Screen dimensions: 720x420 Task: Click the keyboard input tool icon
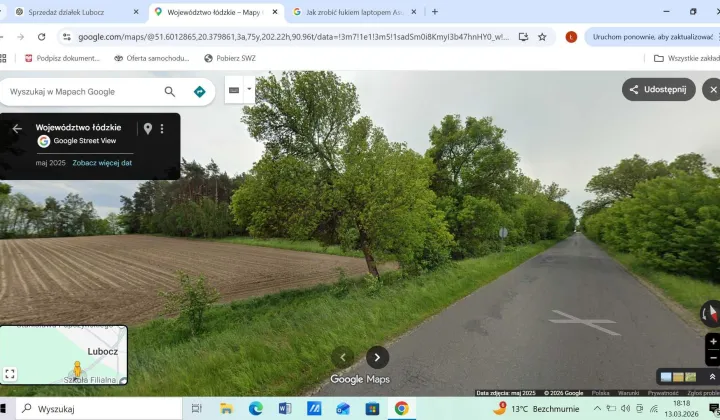coord(234,90)
